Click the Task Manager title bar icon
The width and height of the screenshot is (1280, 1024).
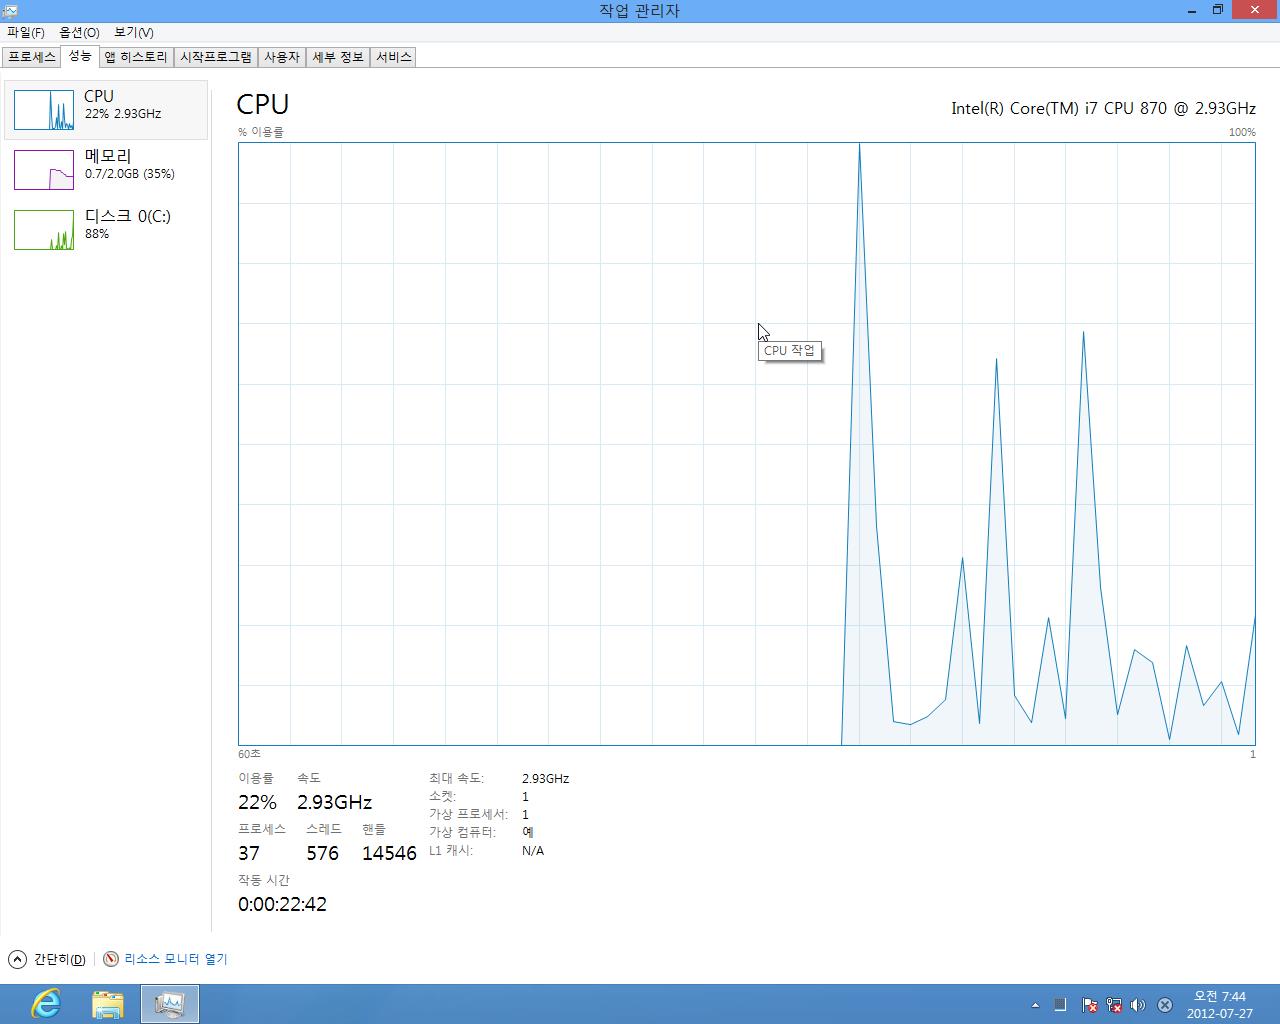tap(9, 10)
